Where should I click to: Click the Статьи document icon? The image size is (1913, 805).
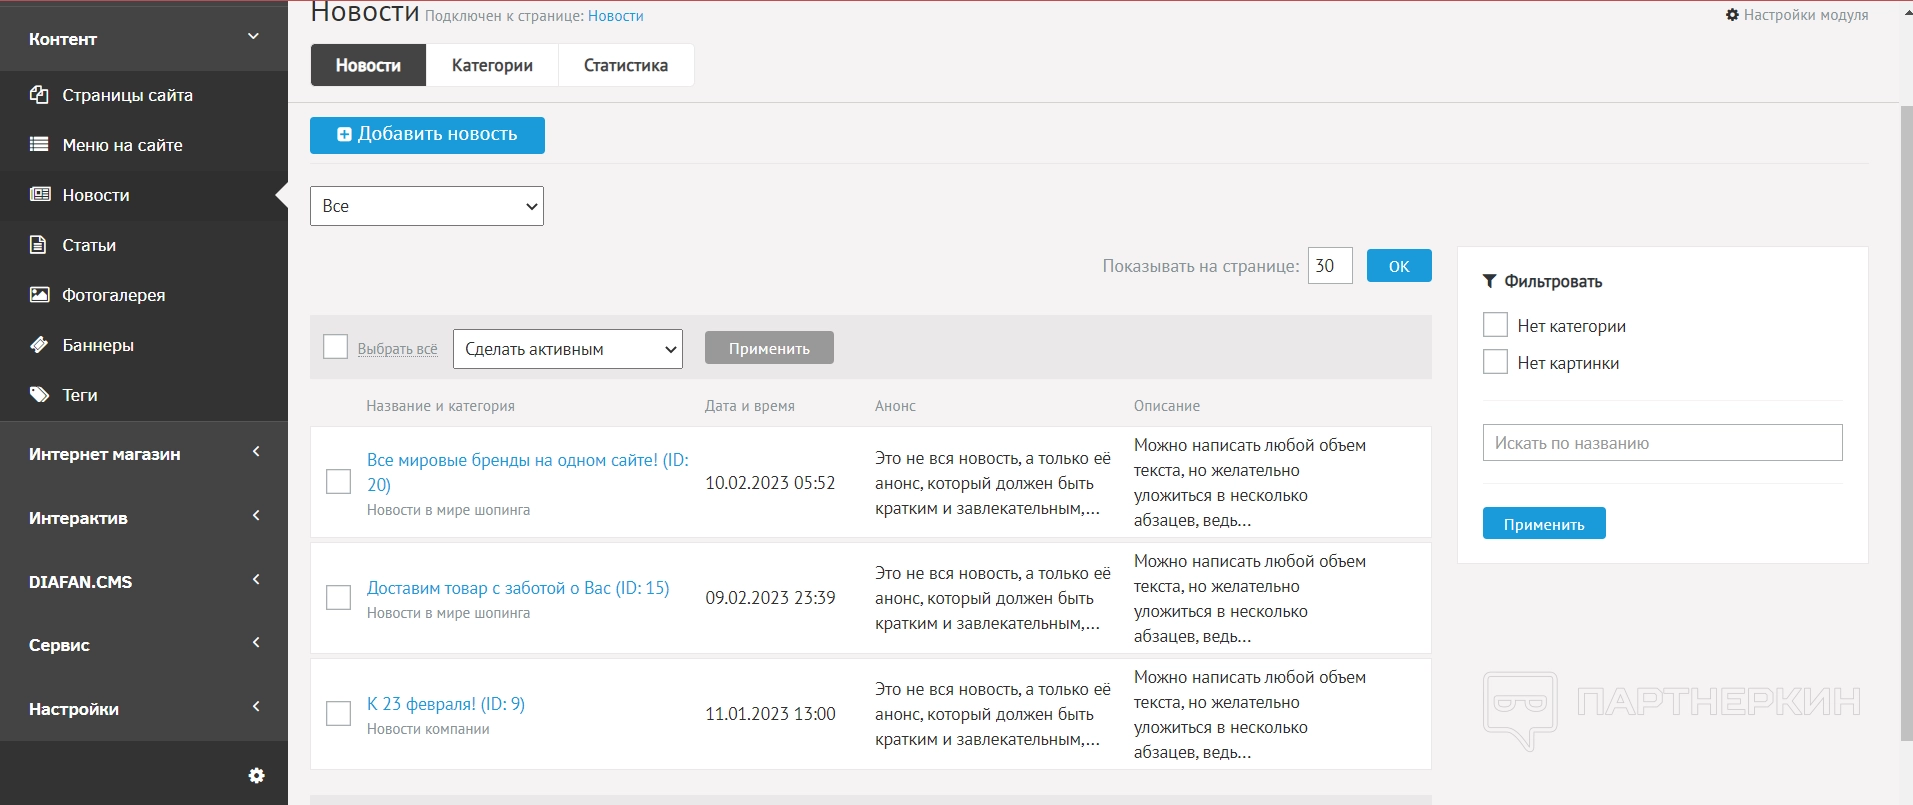click(x=39, y=245)
